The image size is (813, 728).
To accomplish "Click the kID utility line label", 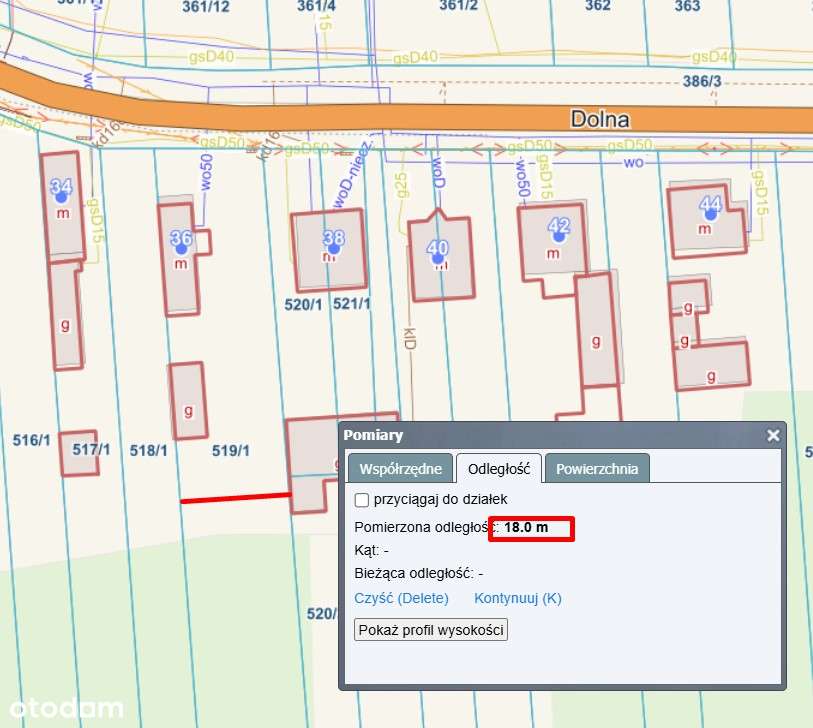I will pyautogui.click(x=409, y=339).
